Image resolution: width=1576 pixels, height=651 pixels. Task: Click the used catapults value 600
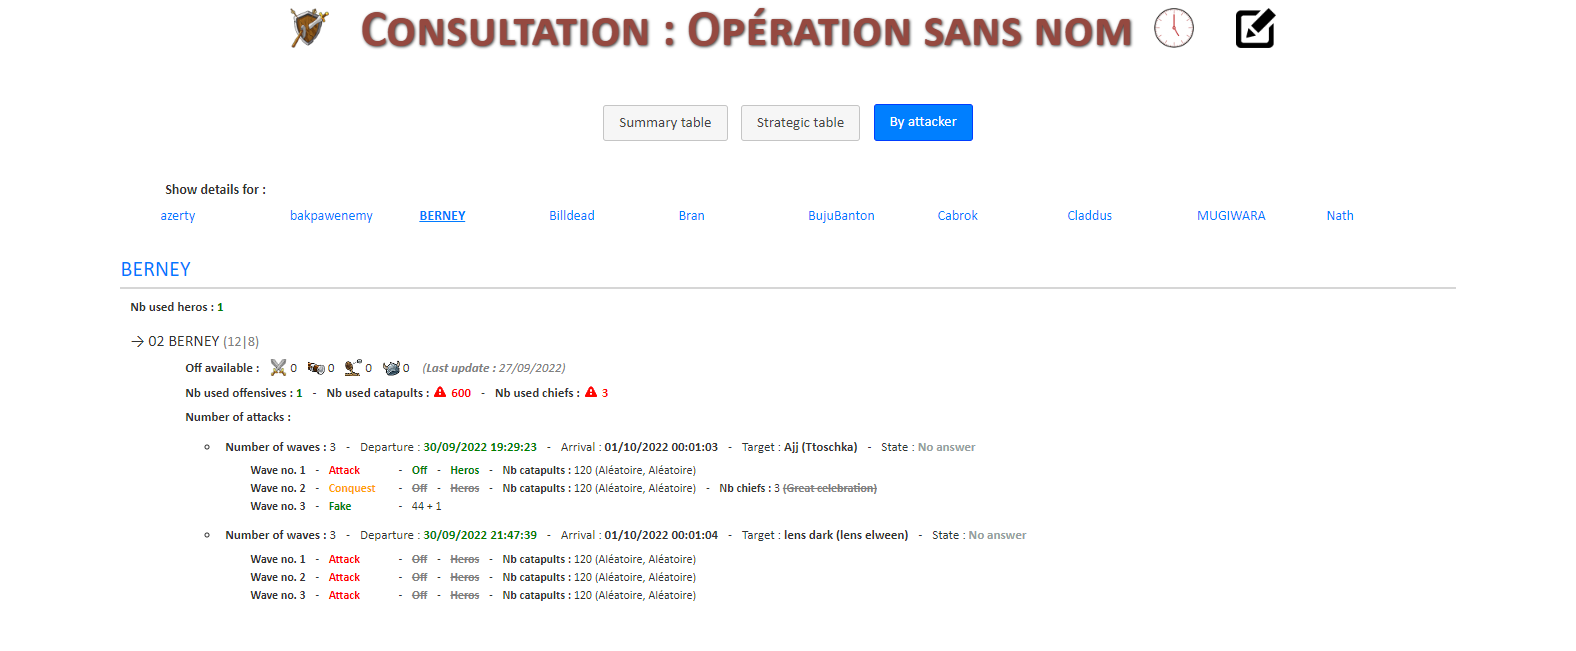click(461, 393)
